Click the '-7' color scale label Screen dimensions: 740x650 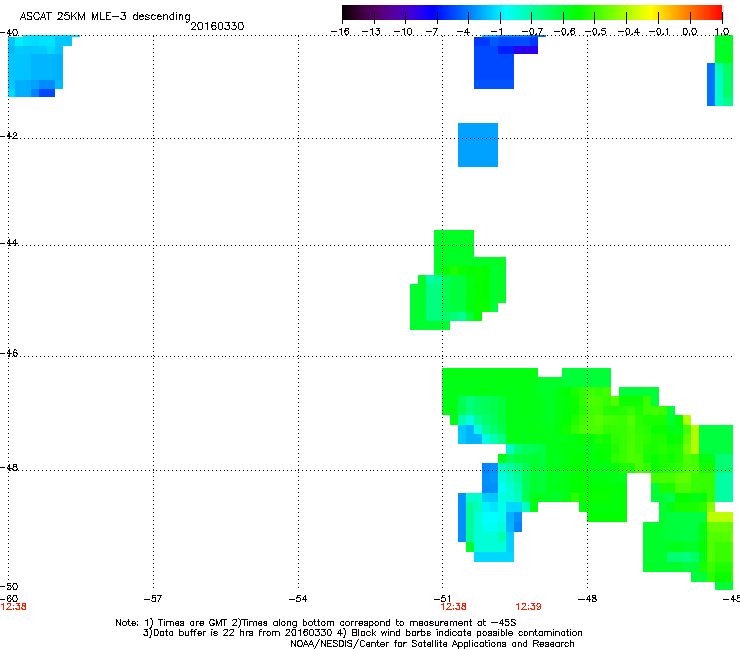click(x=432, y=32)
